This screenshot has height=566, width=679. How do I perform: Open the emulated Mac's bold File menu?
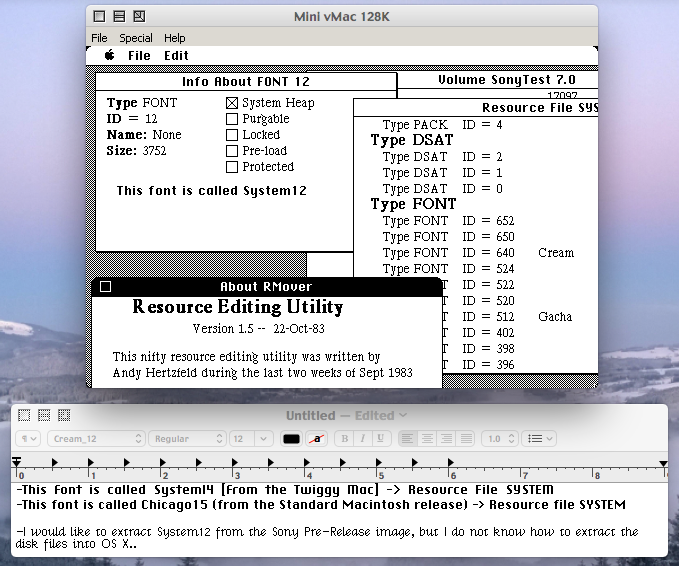(139, 55)
